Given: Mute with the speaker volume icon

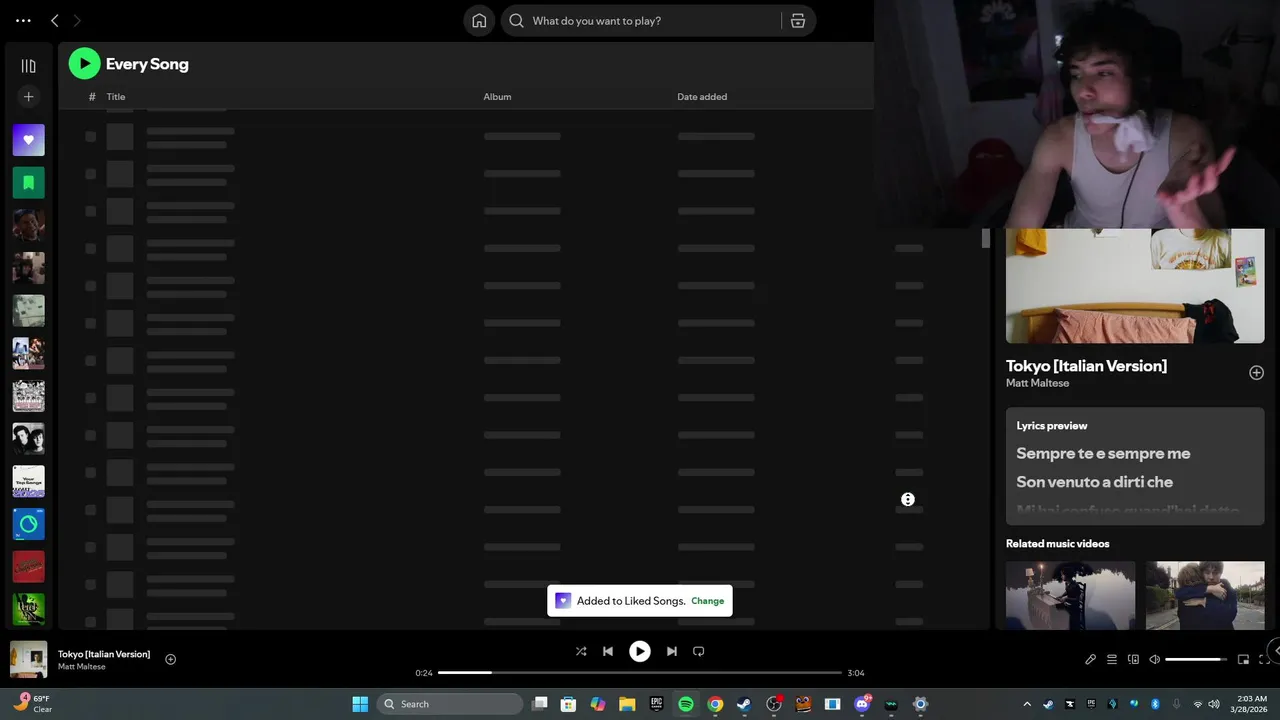Looking at the screenshot, I should click(x=1154, y=660).
